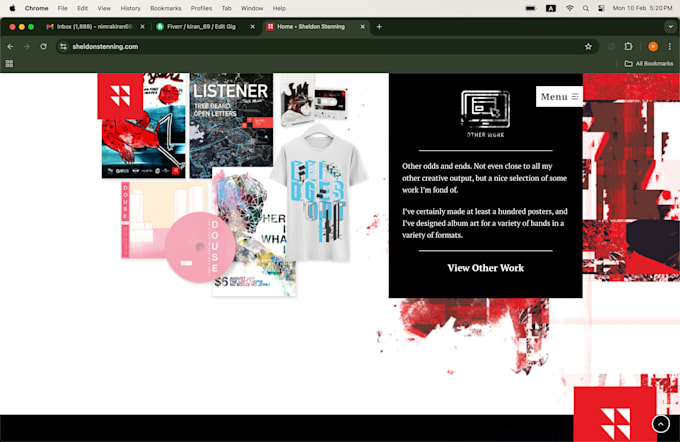680x442 pixels.
Task: Open the All Bookmarks folder
Action: pos(649,64)
